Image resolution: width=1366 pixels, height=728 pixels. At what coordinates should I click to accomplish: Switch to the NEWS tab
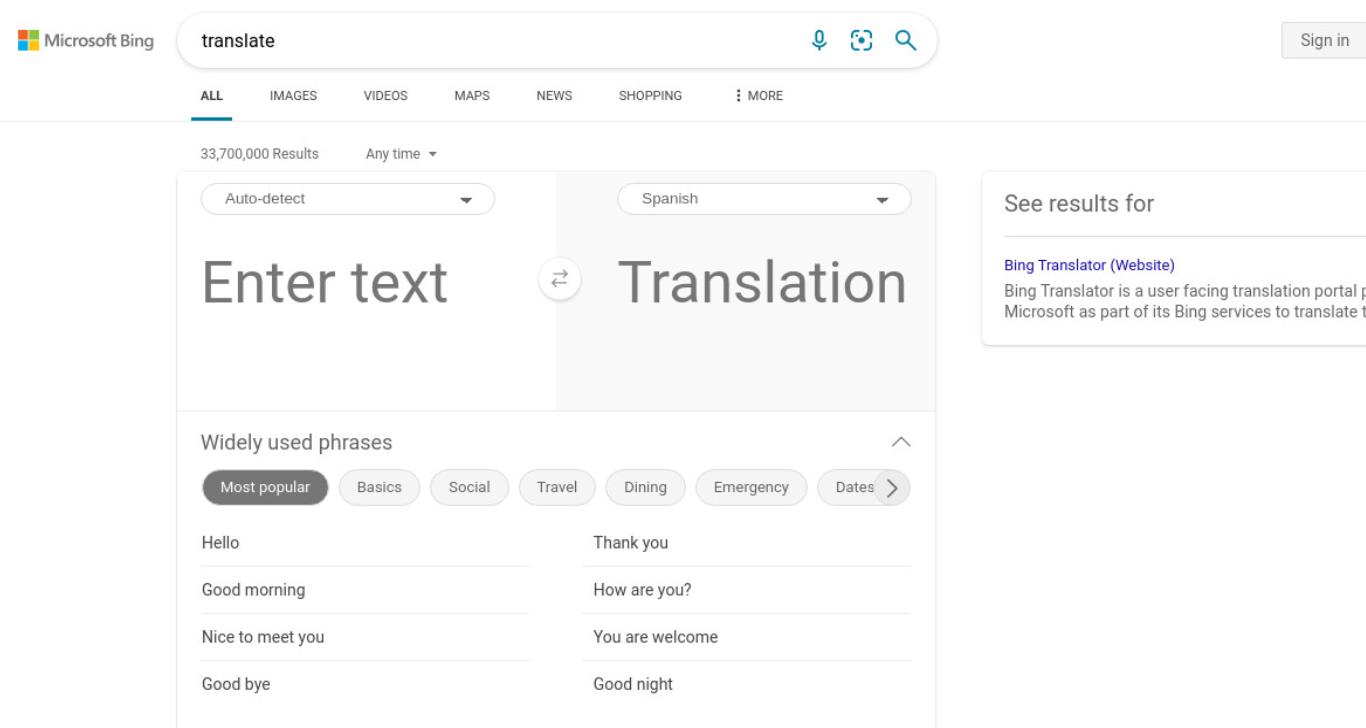554,96
